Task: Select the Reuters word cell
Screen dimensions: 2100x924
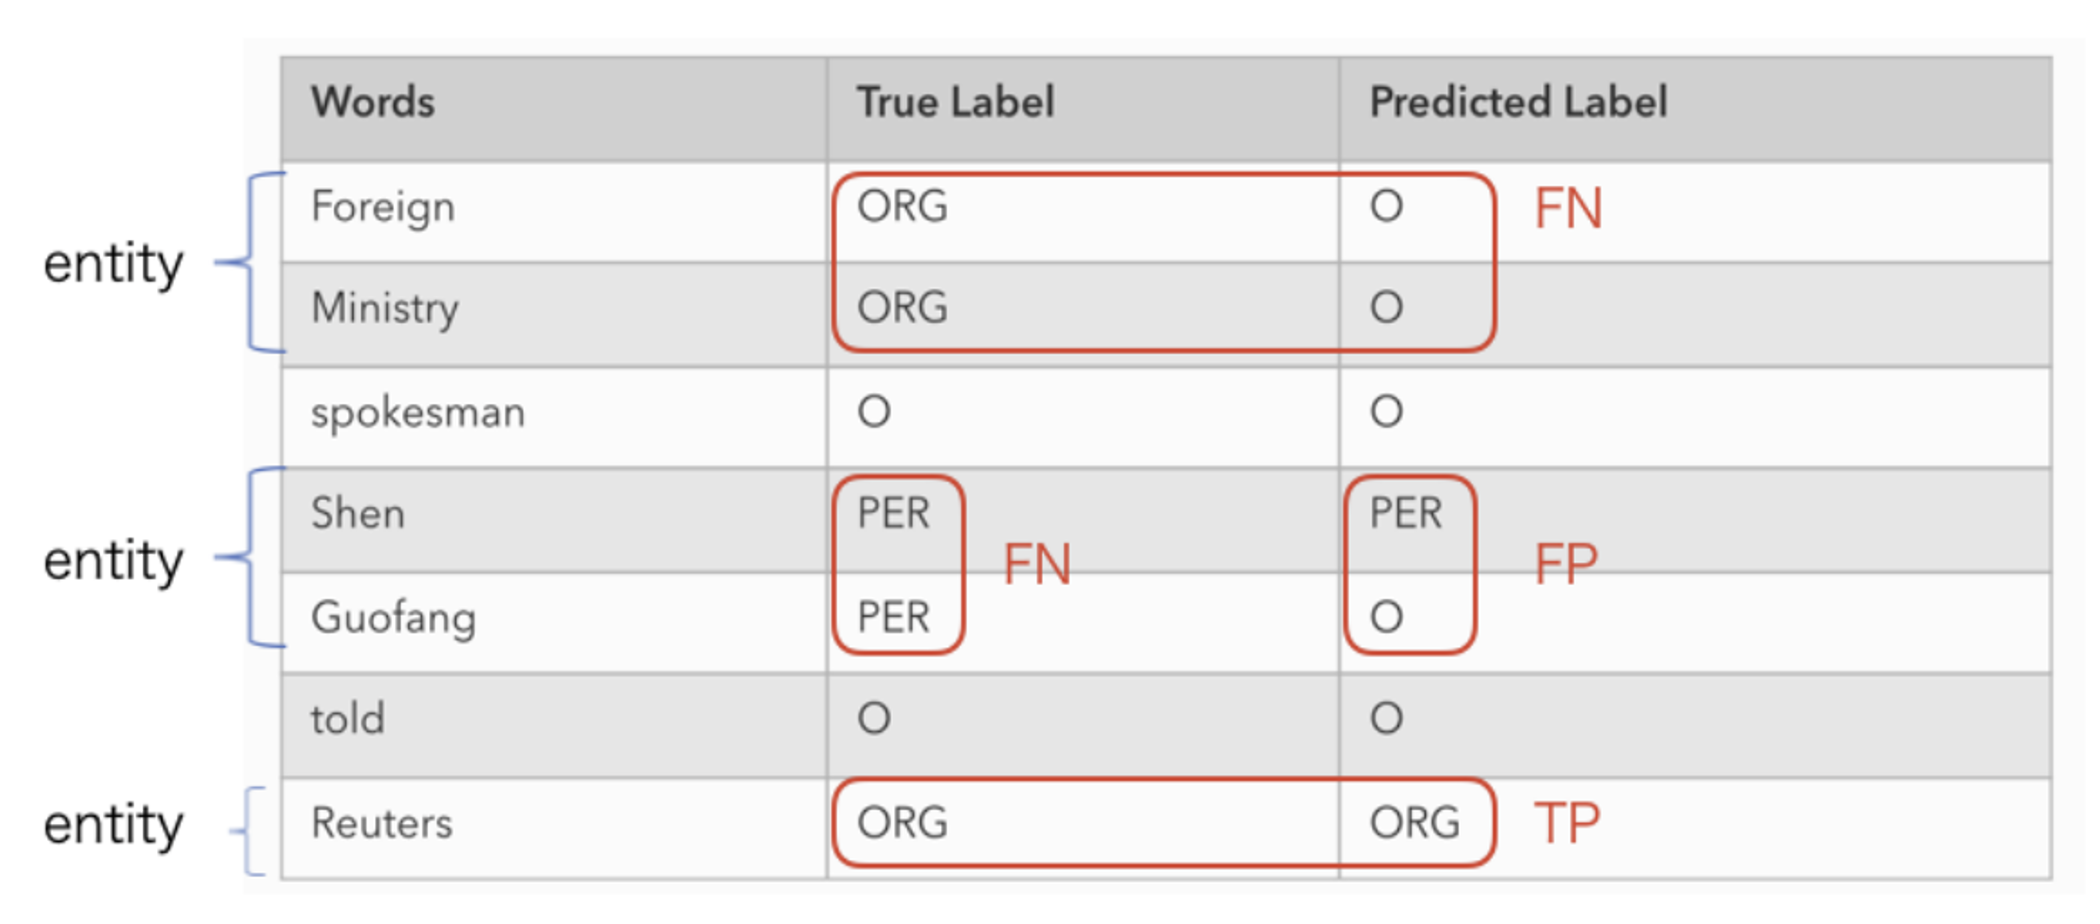Action: (x=554, y=828)
